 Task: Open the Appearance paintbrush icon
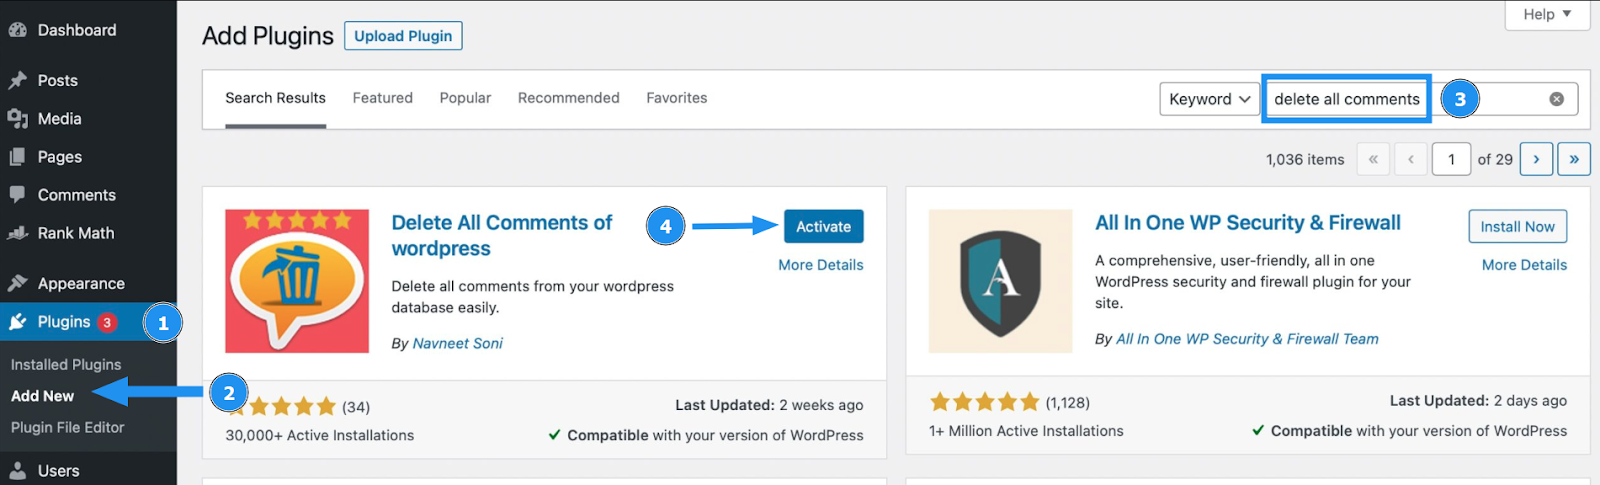point(17,283)
